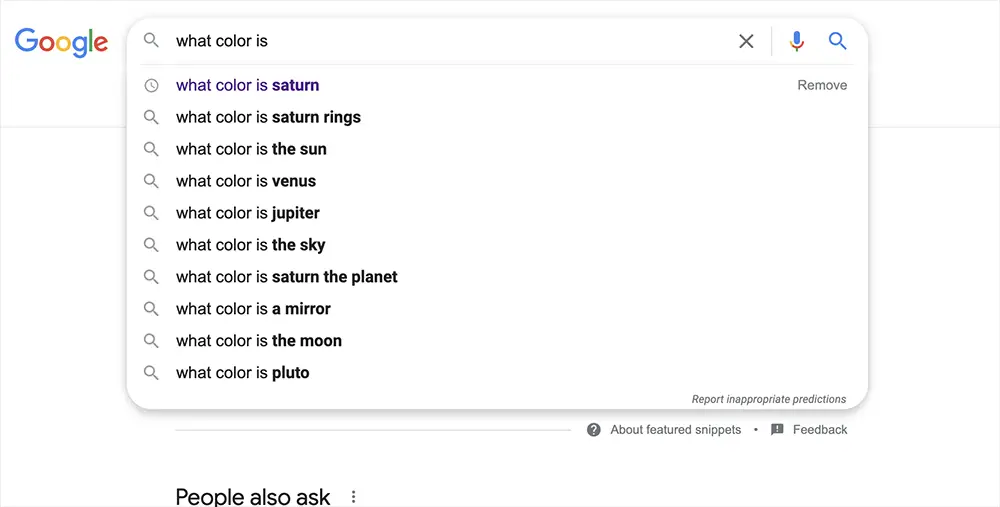Select suggestion 'what color is saturn'

tap(248, 86)
